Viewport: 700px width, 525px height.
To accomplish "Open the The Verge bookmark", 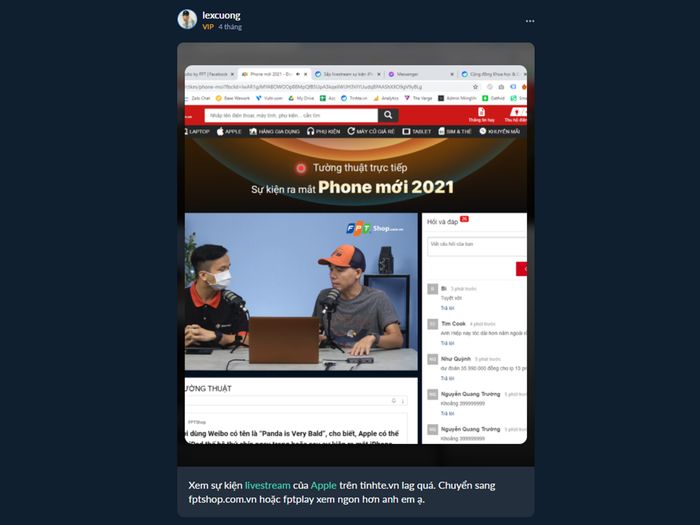I will (418, 98).
